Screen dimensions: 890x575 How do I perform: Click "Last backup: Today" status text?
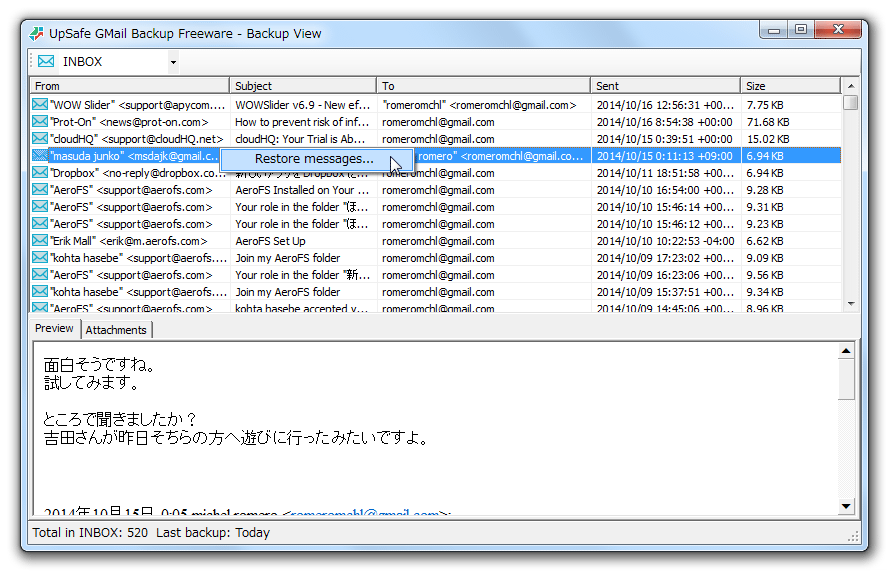point(213,532)
